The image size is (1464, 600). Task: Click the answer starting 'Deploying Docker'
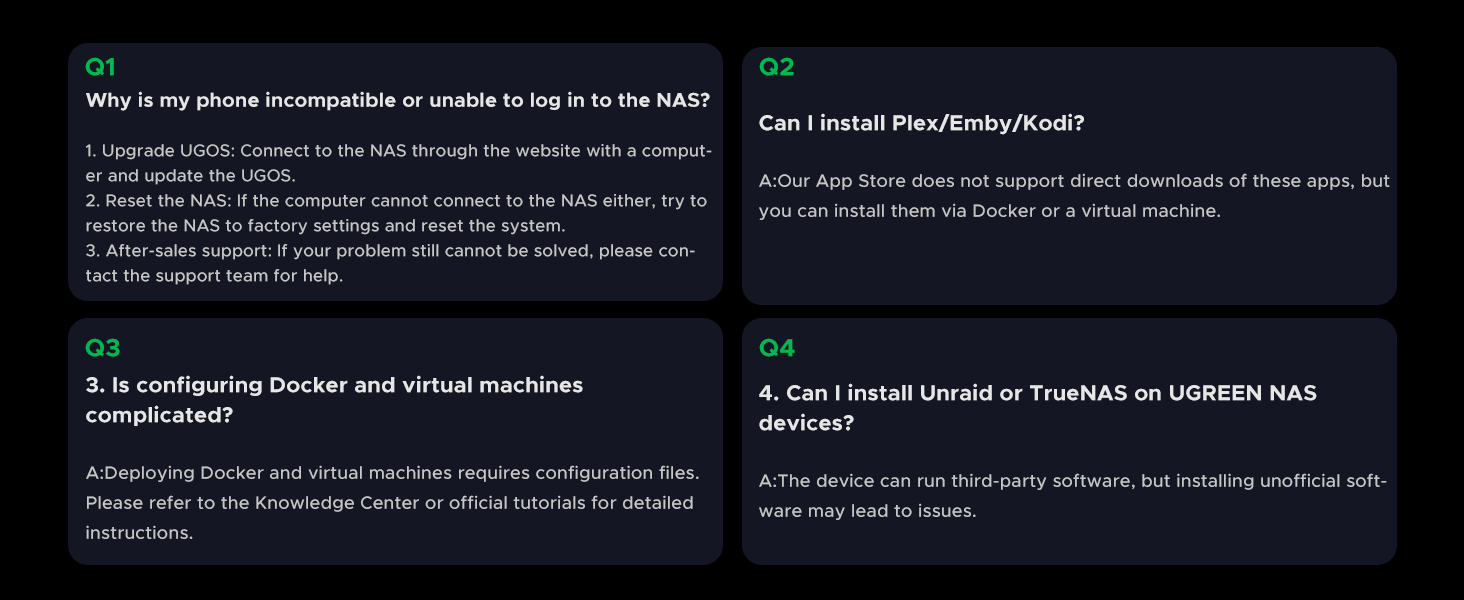pyautogui.click(x=392, y=502)
